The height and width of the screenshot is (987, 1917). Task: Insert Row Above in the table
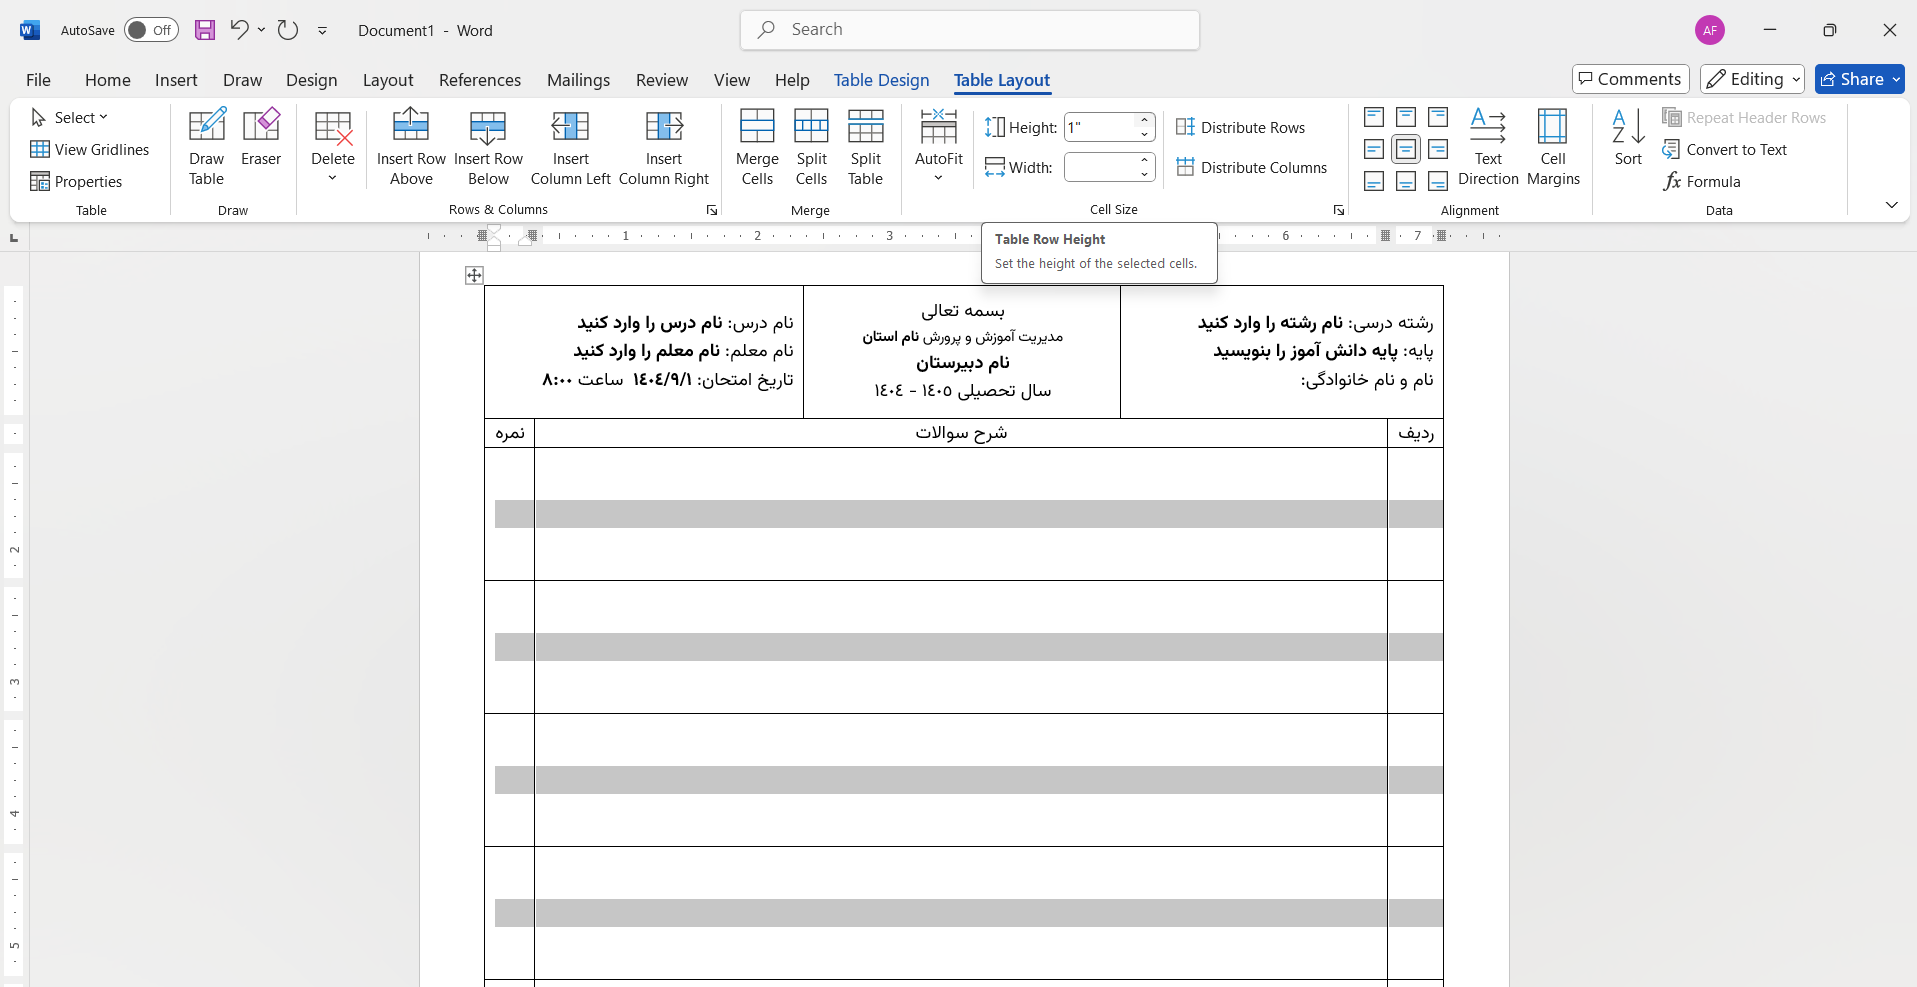(x=411, y=147)
